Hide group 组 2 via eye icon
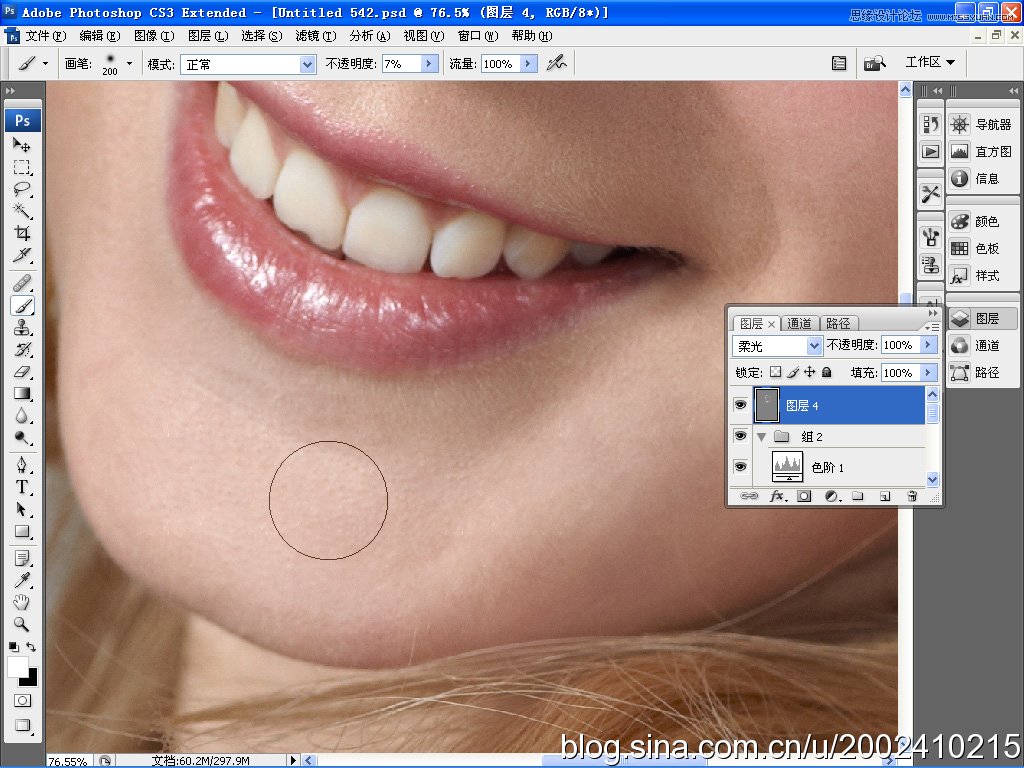Screen dimensions: 1024x768 [740, 436]
